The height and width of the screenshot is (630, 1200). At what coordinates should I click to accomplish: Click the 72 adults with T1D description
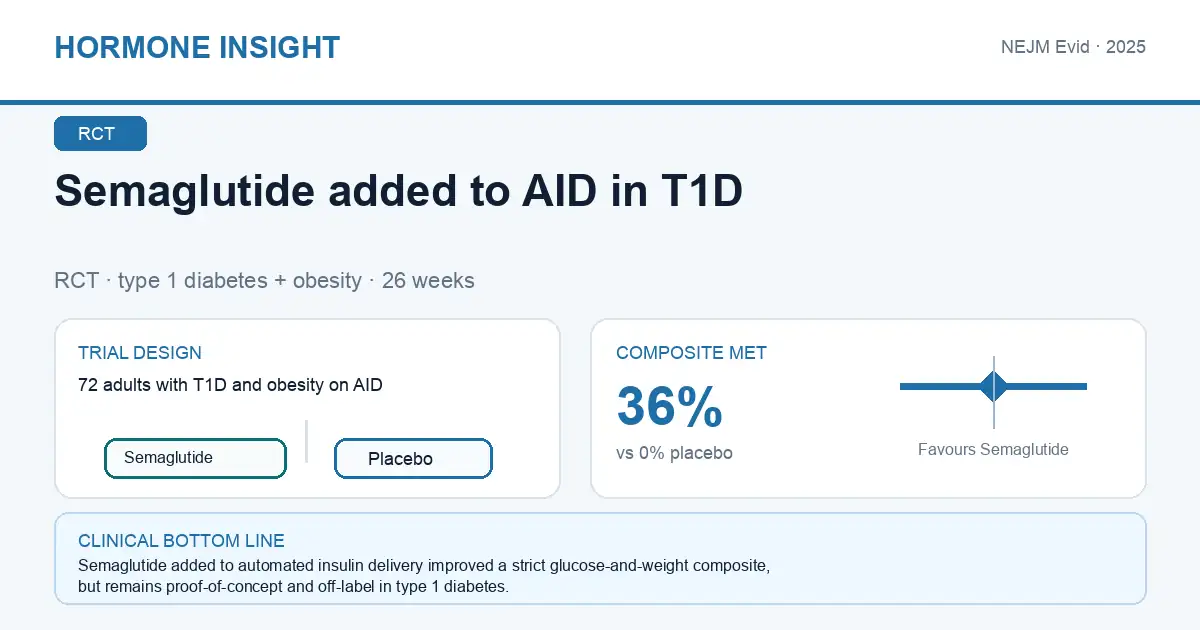[x=230, y=385]
